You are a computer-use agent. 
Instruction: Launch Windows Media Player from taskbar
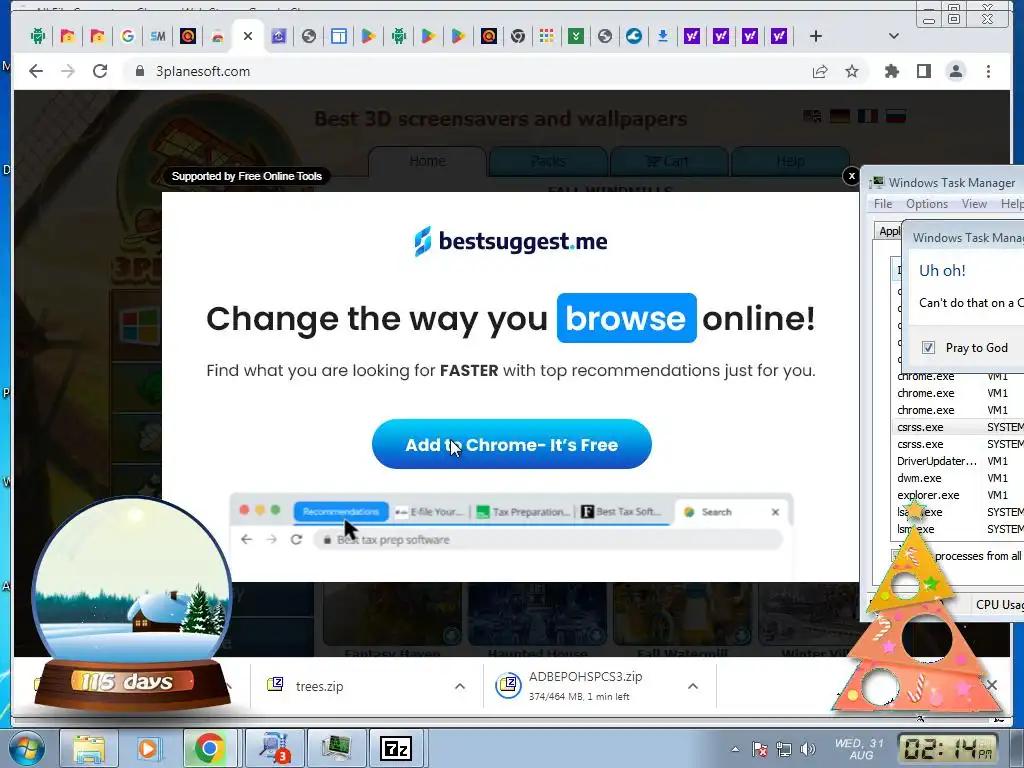(x=149, y=748)
